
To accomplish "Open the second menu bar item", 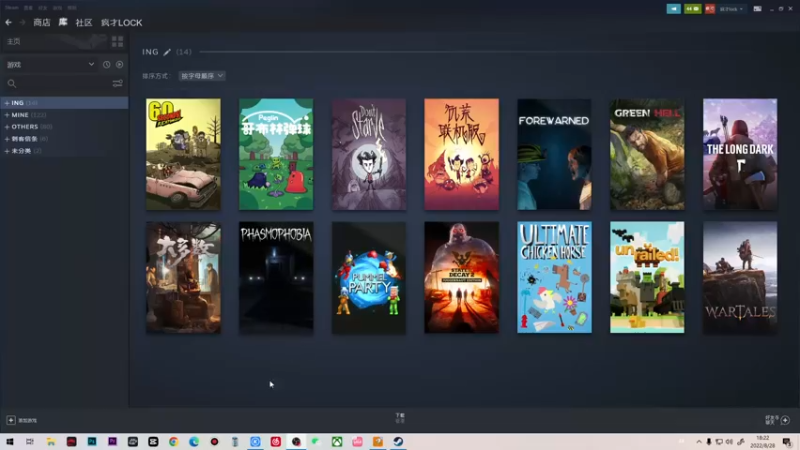I will point(28,8).
